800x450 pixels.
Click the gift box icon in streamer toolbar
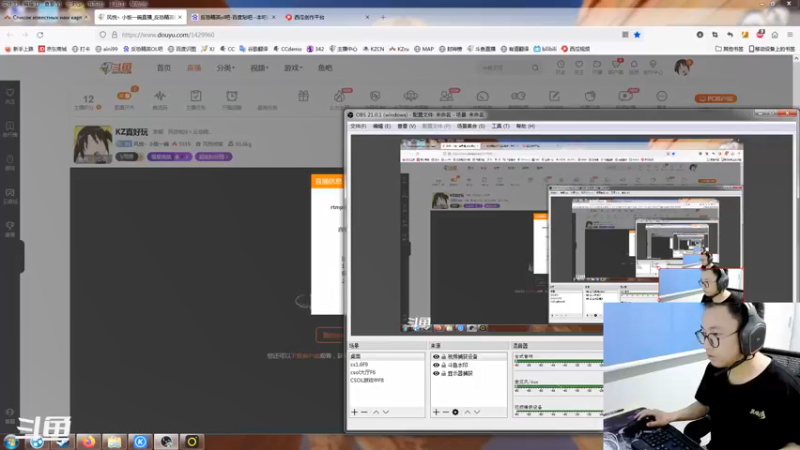(304, 95)
